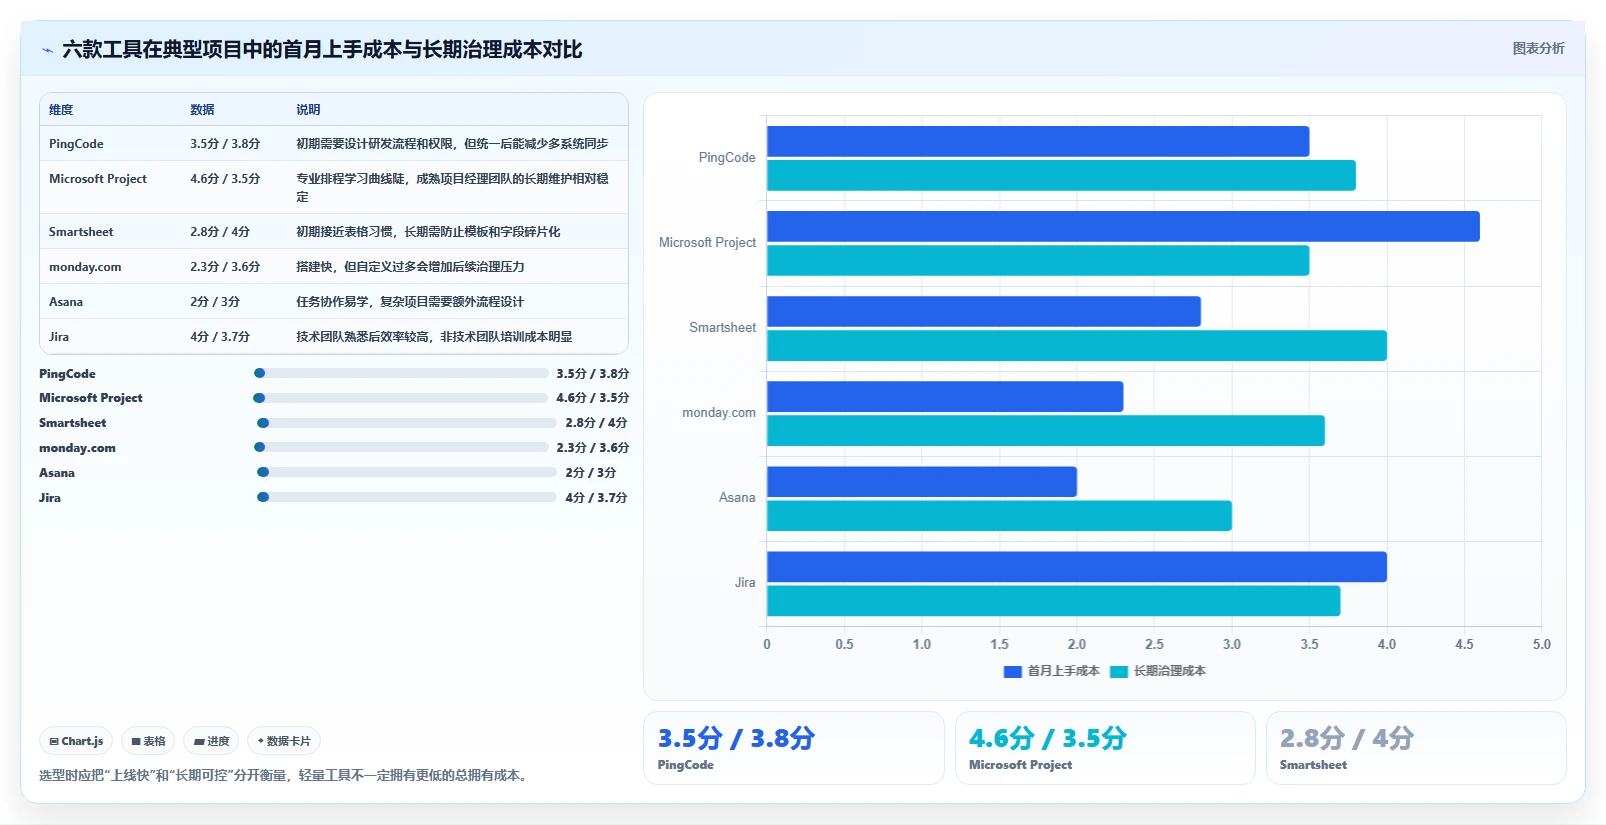The height and width of the screenshot is (825, 1606).
Task: Click the table value 2.8分 / 4分
Action: click(220, 231)
